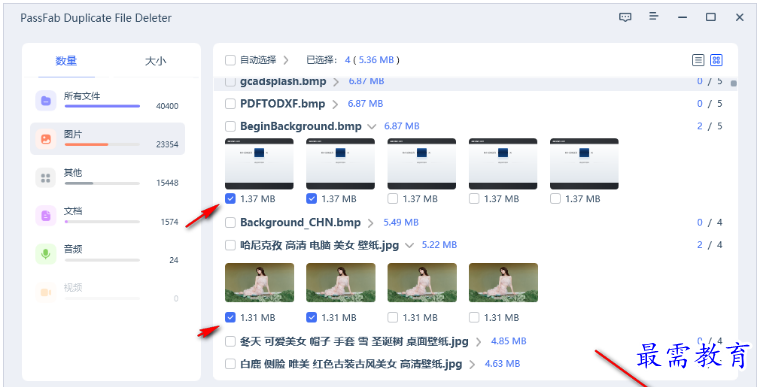758x387 pixels.
Task: Click the 已选择 4 (5.36 MB) summary text
Action: [x=353, y=60]
